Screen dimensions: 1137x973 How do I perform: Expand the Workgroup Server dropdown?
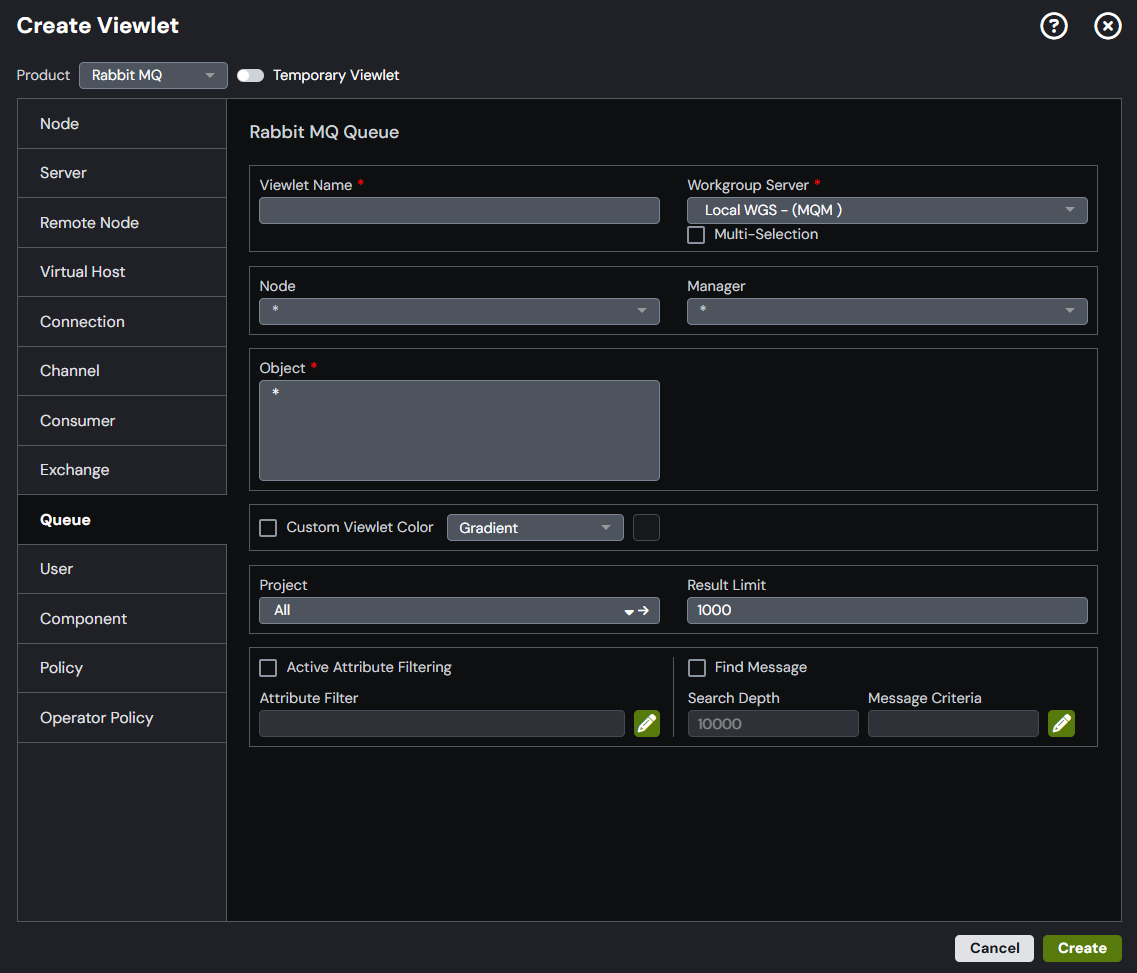[887, 210]
